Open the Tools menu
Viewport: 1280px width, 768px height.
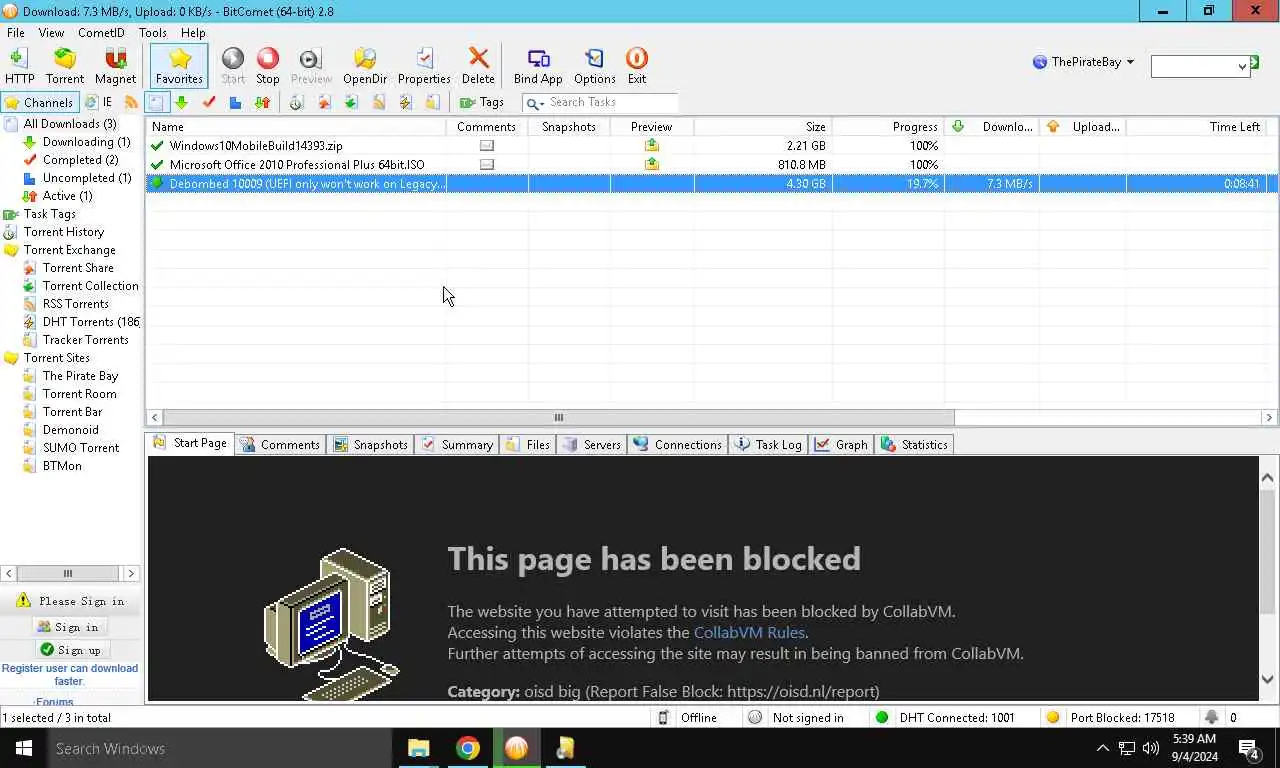[x=153, y=33]
